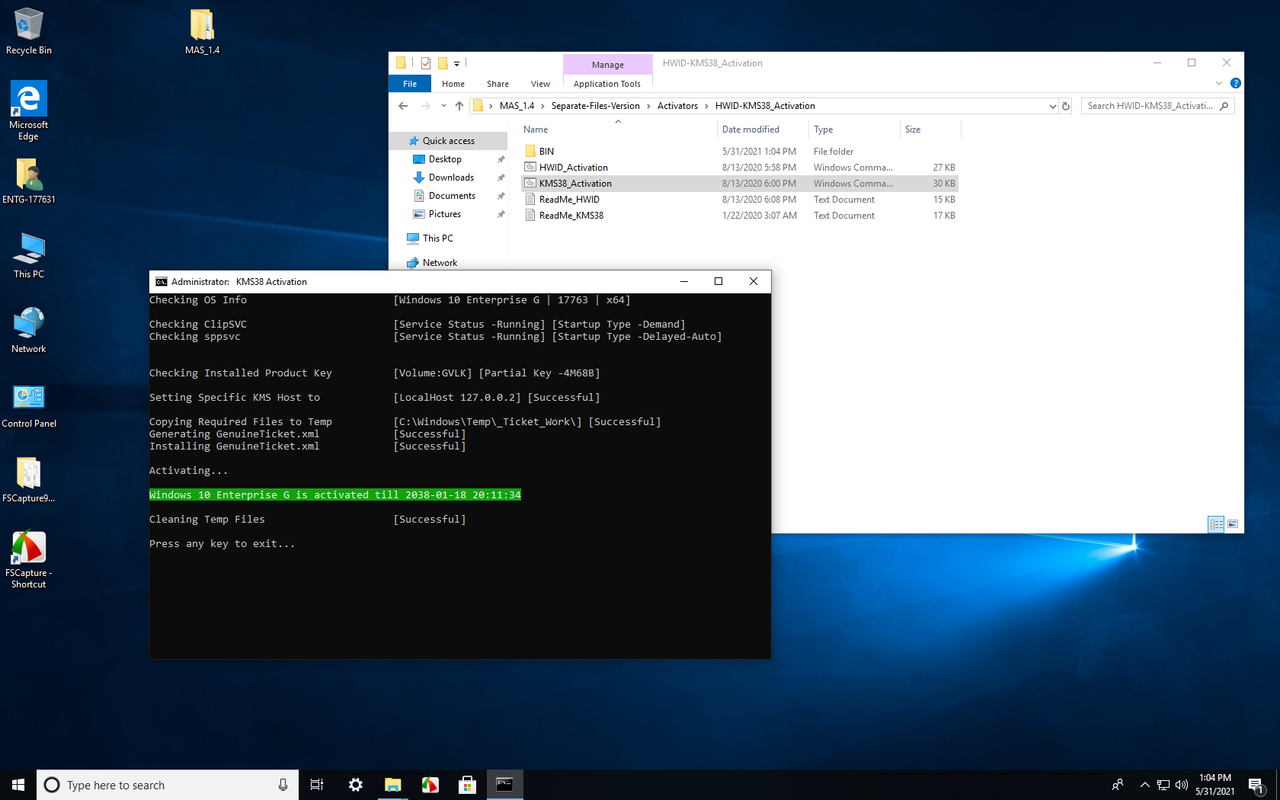Sort files by Date modified column
Viewport: 1280px width, 800px height.
click(763, 130)
